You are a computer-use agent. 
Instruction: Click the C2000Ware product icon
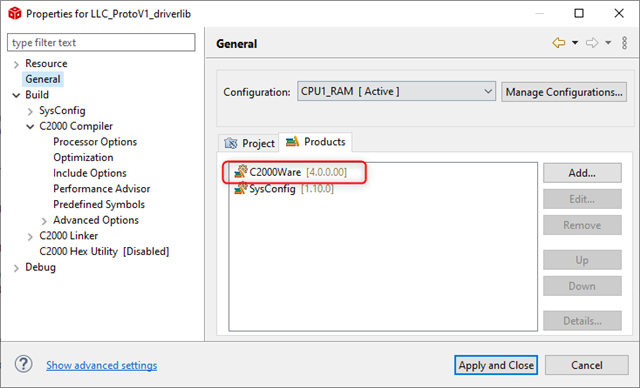tap(241, 172)
